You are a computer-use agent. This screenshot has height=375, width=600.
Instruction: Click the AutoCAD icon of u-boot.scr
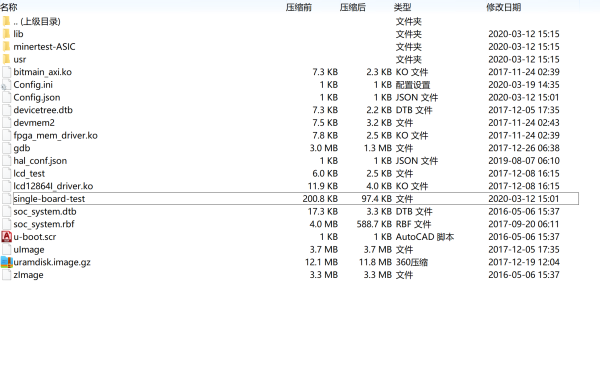6,236
